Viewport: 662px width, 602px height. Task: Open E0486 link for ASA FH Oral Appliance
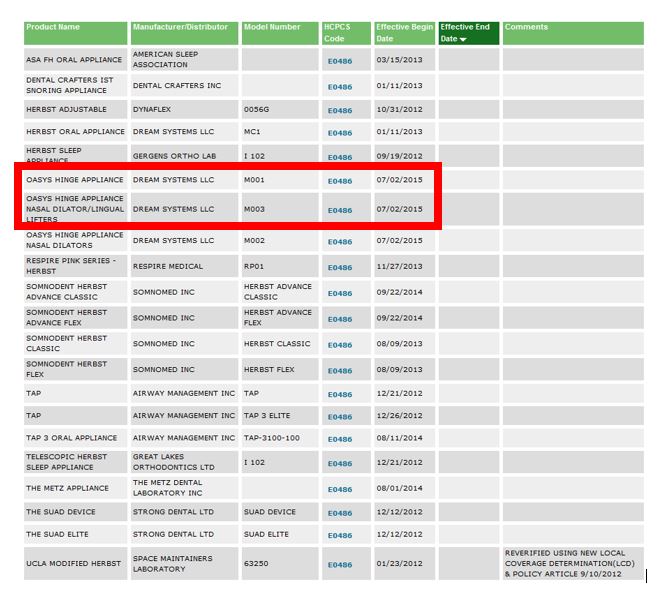340,61
